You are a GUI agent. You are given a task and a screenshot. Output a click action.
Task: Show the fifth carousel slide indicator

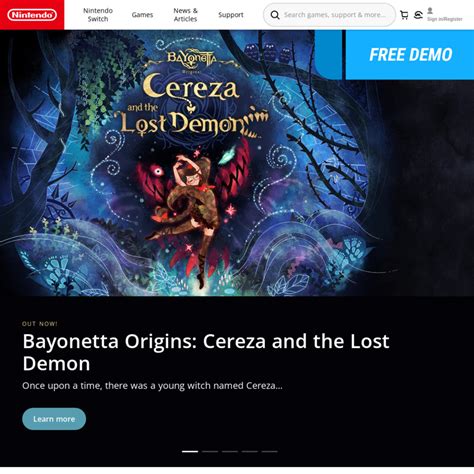click(x=269, y=451)
